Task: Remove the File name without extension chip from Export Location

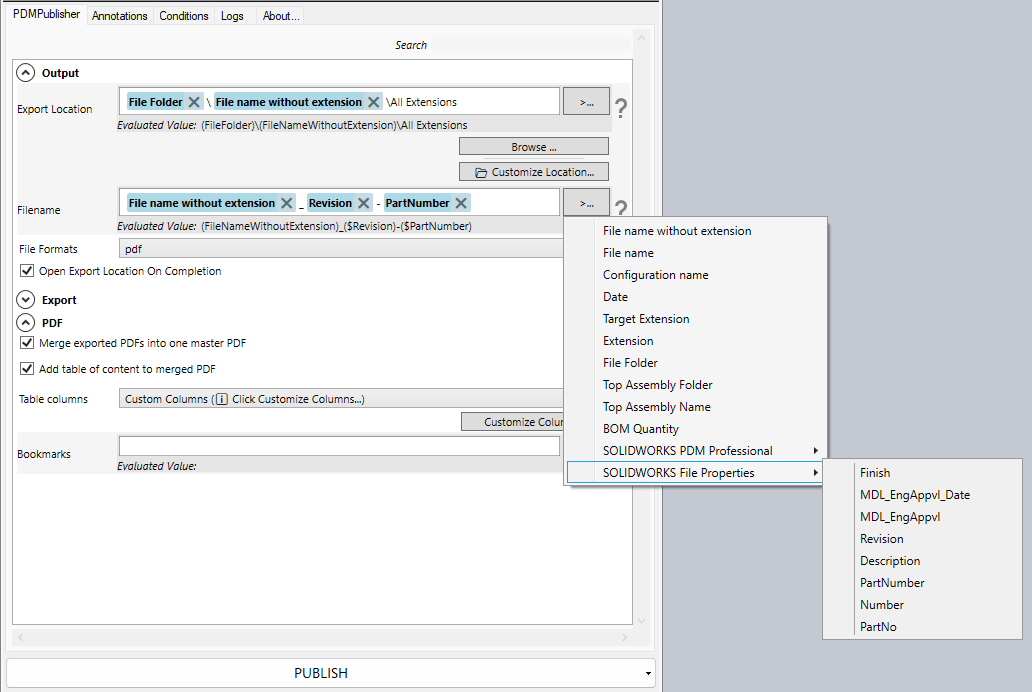Action: coord(374,101)
